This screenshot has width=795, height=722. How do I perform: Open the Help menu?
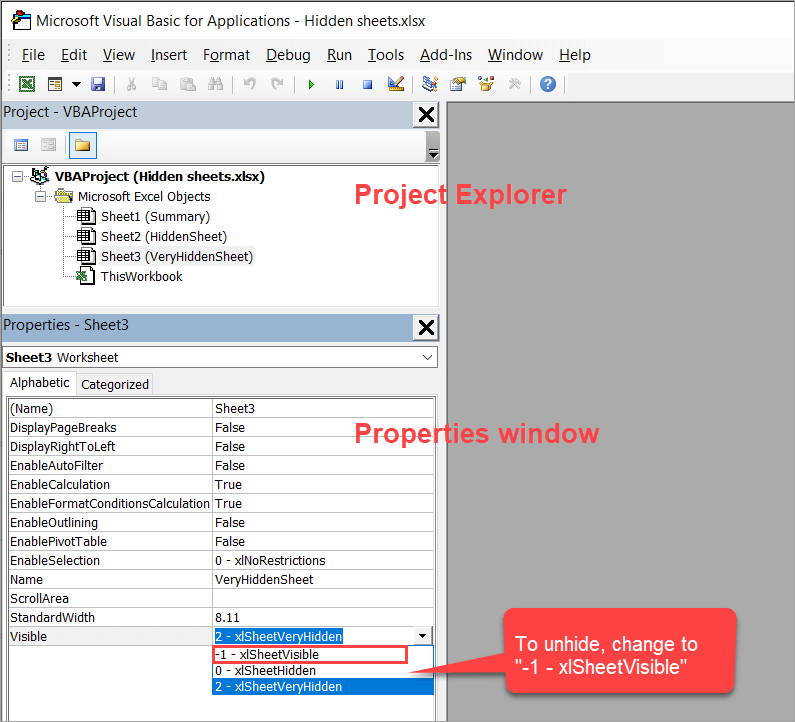click(574, 55)
